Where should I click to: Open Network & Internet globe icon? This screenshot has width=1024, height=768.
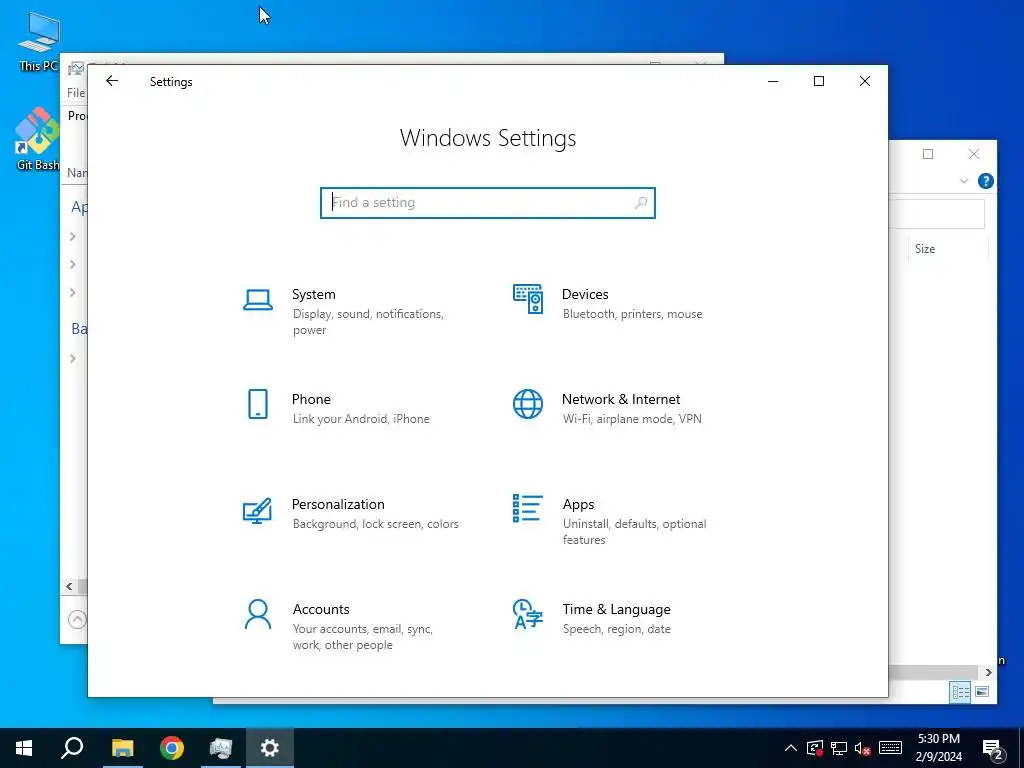click(528, 404)
